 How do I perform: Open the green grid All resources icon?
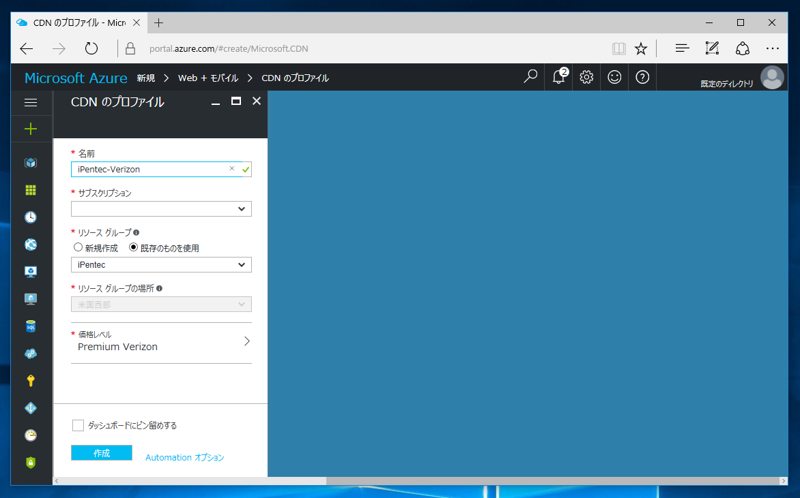coord(31,190)
